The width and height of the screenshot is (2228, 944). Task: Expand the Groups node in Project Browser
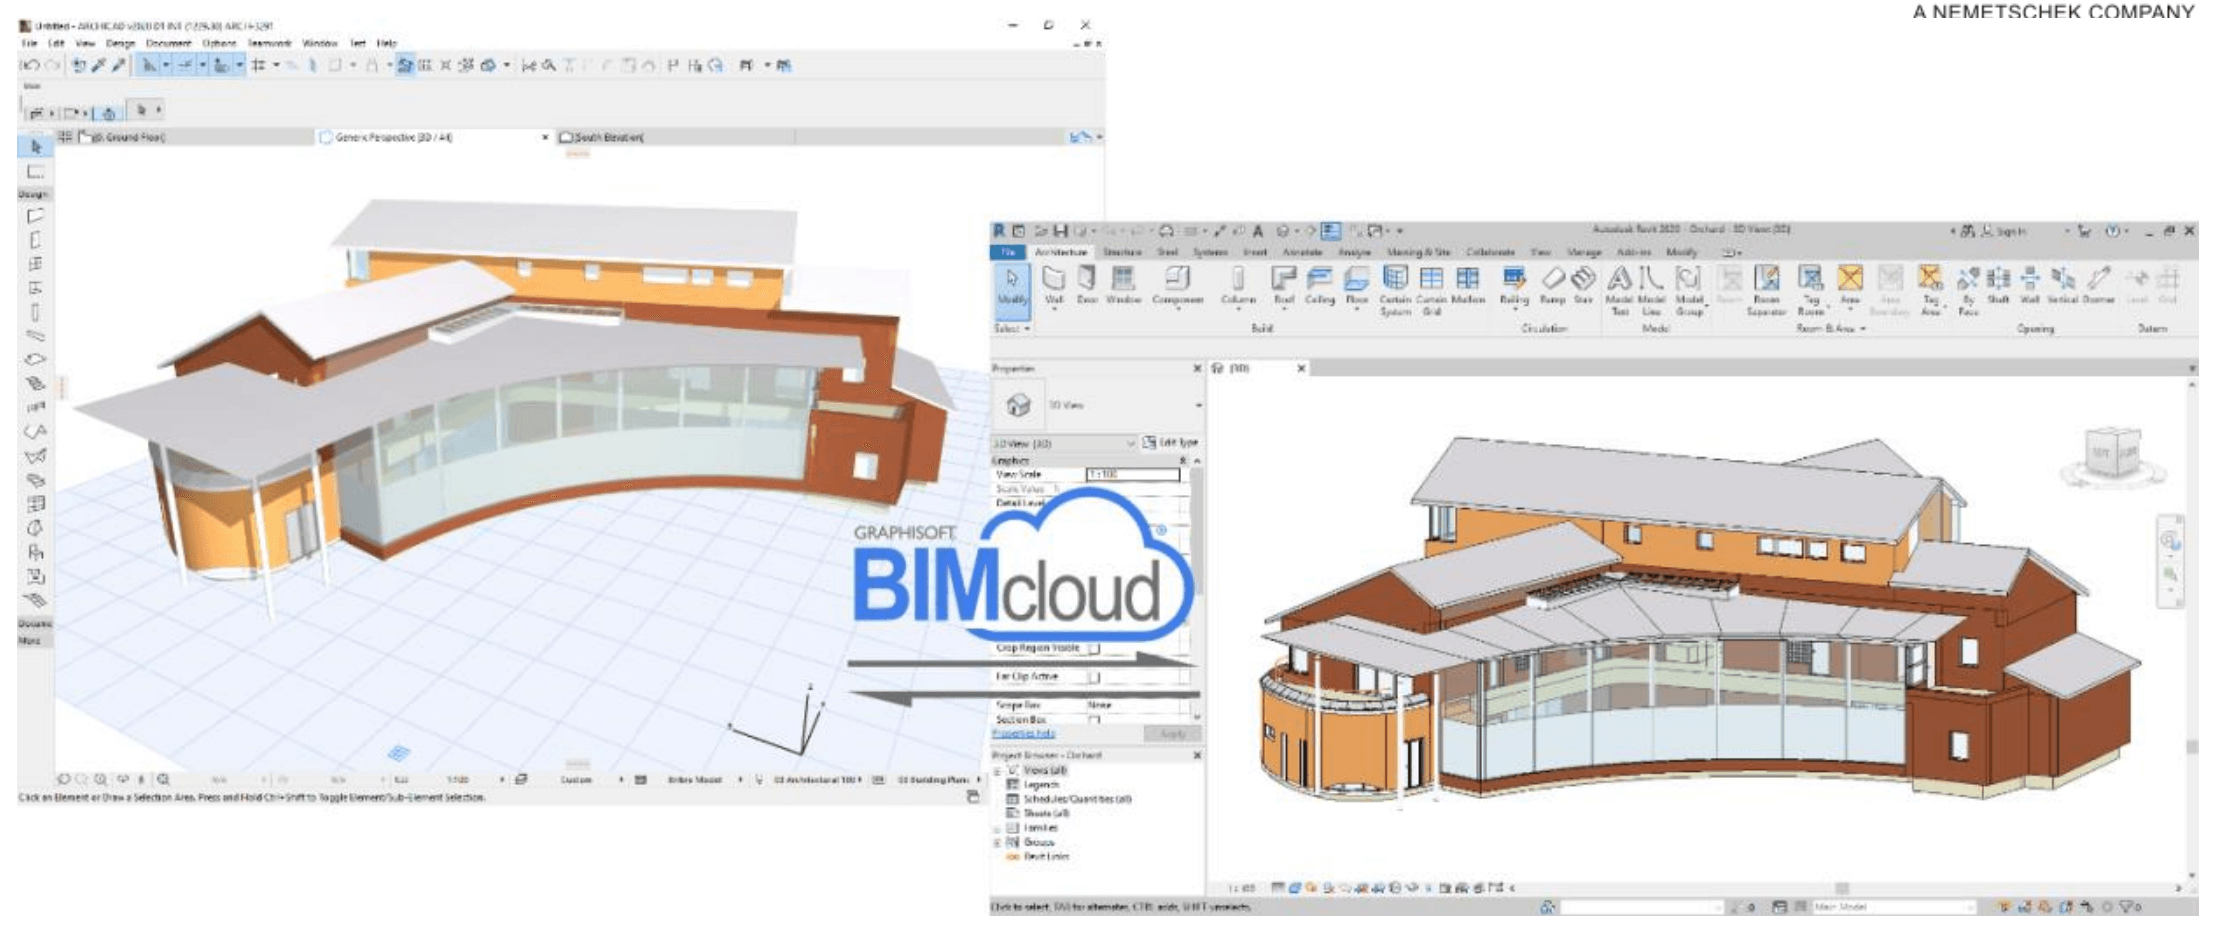(x=998, y=842)
